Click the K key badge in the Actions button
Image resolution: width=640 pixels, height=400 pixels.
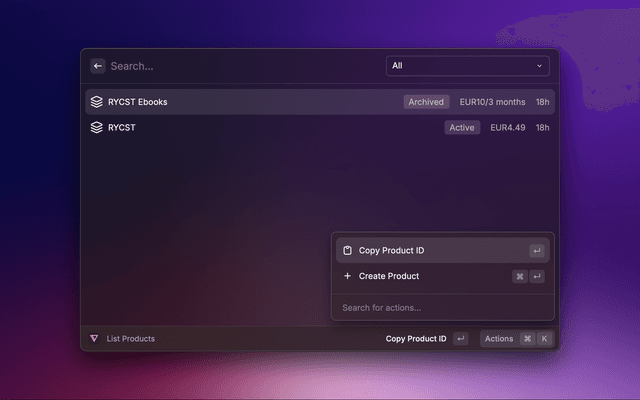[544, 339]
